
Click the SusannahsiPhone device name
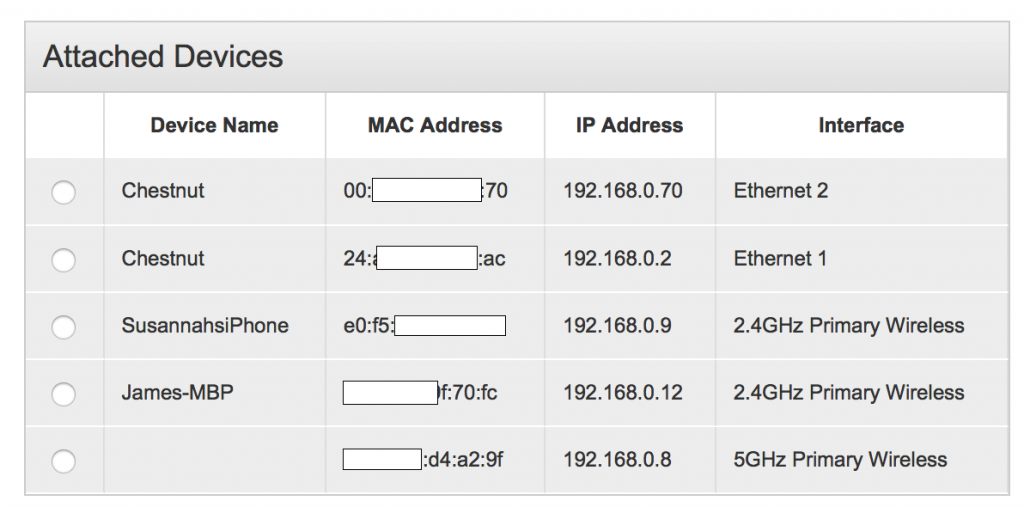click(205, 325)
